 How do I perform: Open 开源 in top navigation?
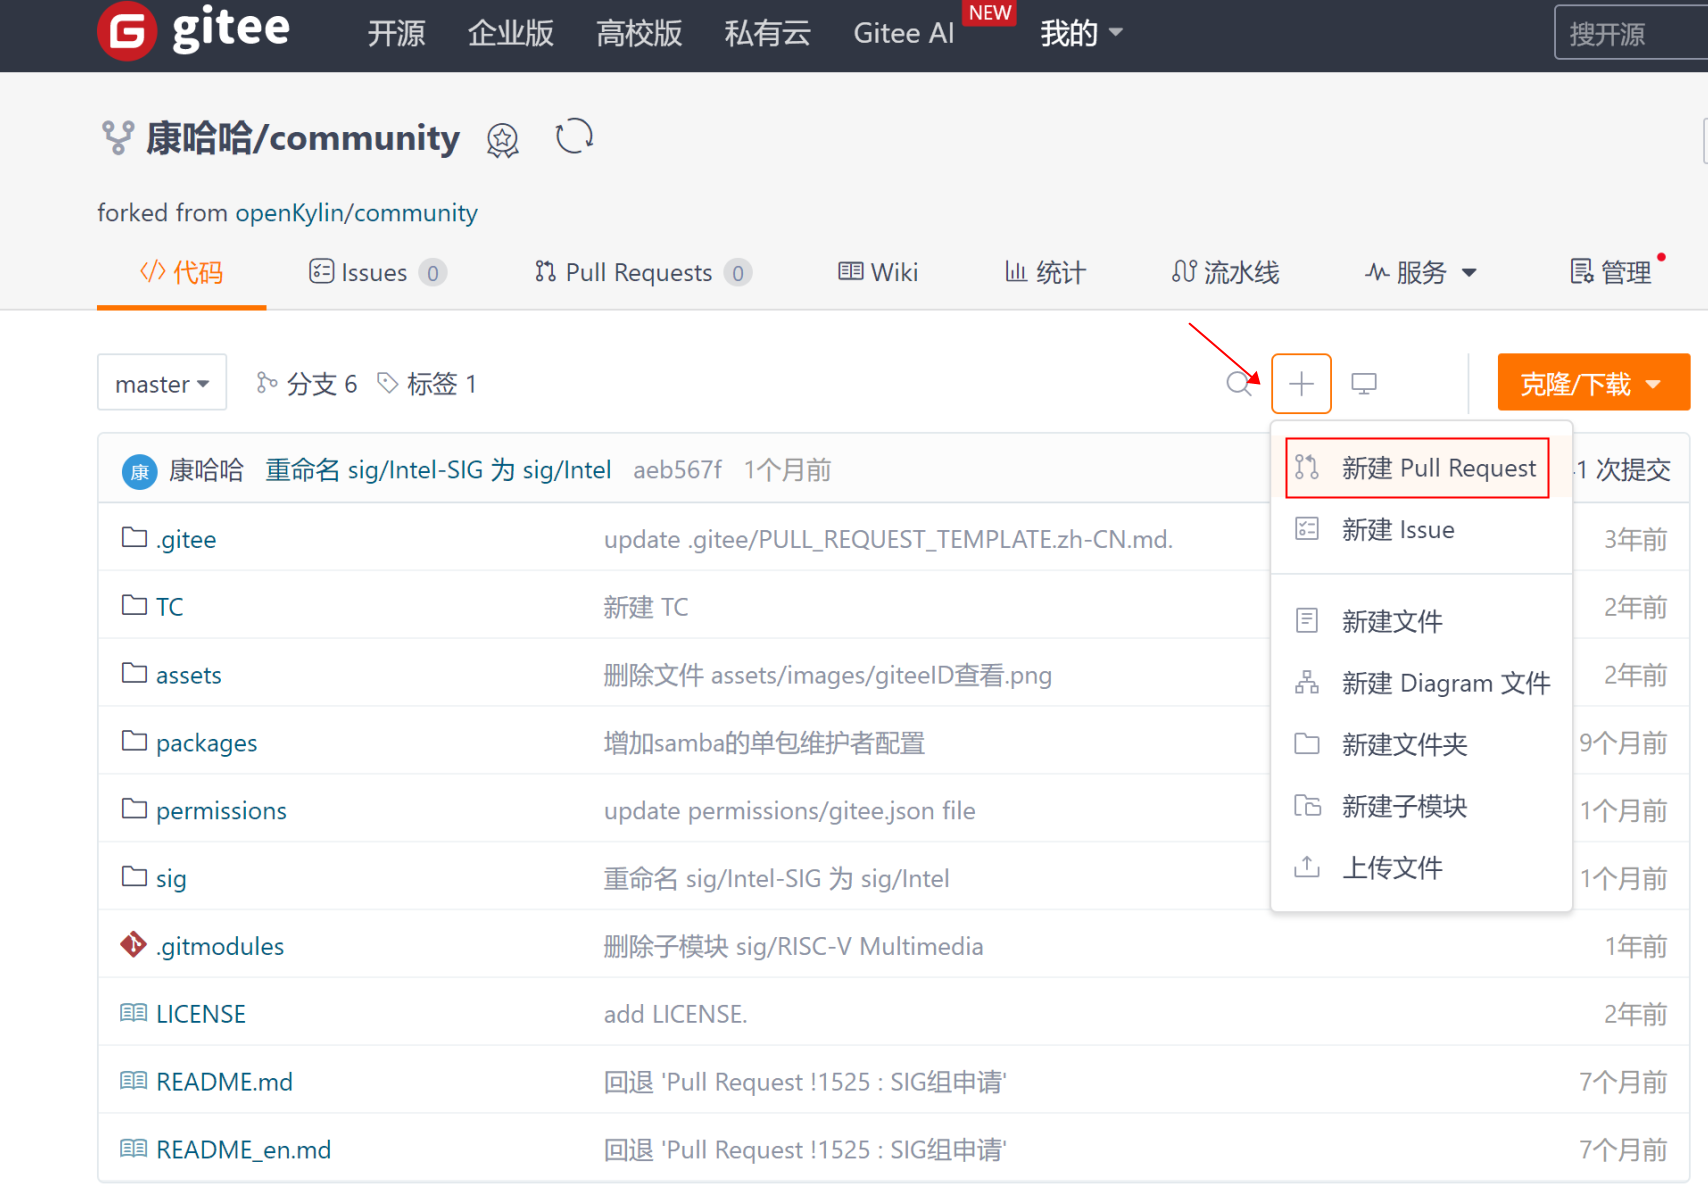[396, 33]
